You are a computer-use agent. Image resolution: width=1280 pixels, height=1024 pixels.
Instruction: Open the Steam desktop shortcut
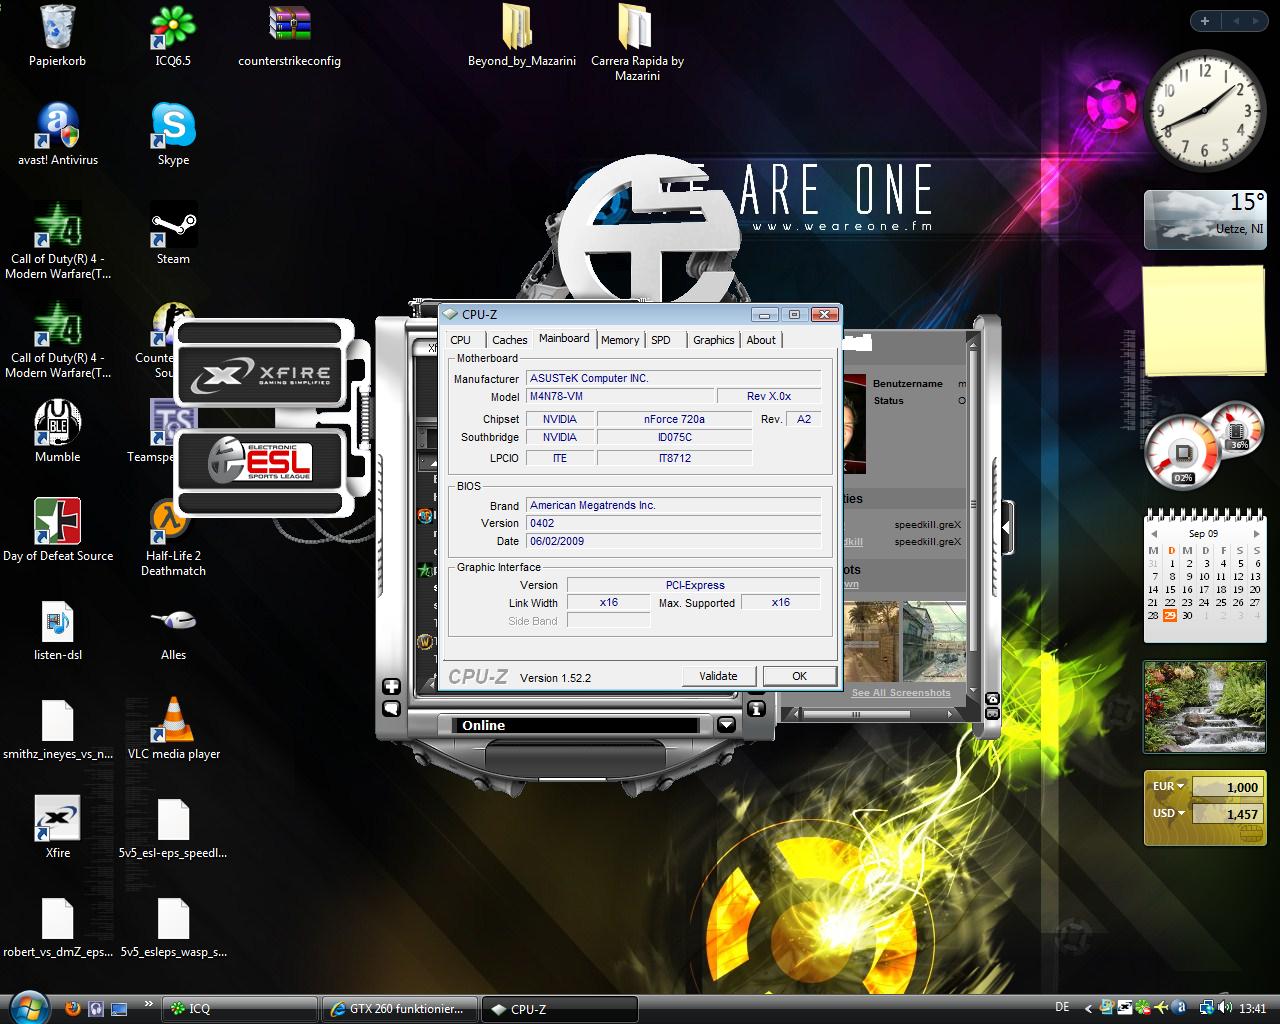tap(173, 225)
